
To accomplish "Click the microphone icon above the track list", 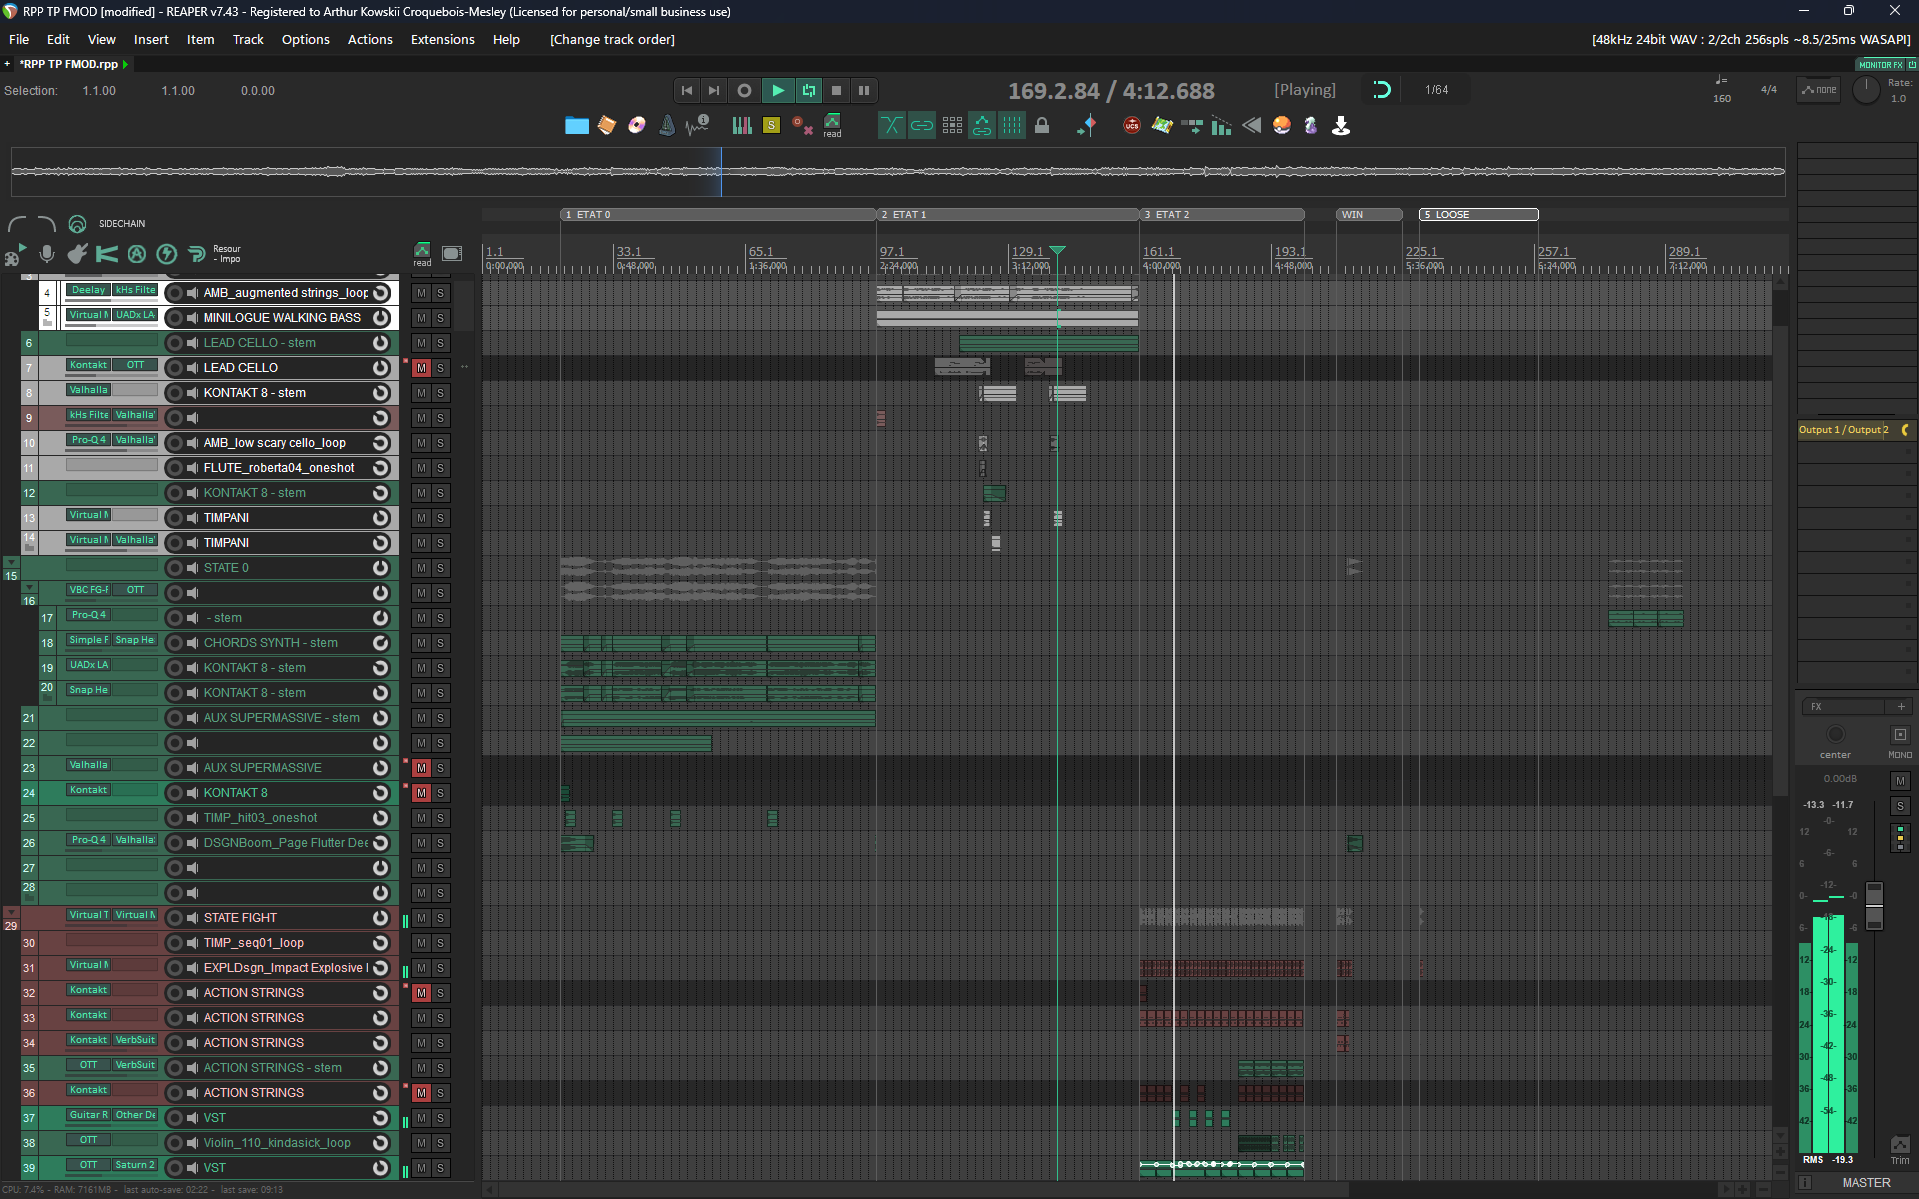I will point(47,254).
